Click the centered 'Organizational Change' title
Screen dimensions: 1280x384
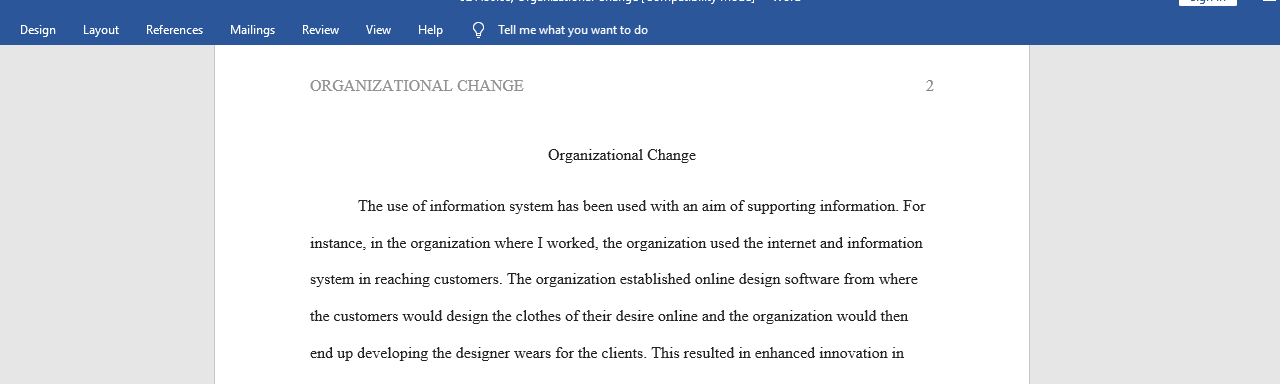coord(622,155)
